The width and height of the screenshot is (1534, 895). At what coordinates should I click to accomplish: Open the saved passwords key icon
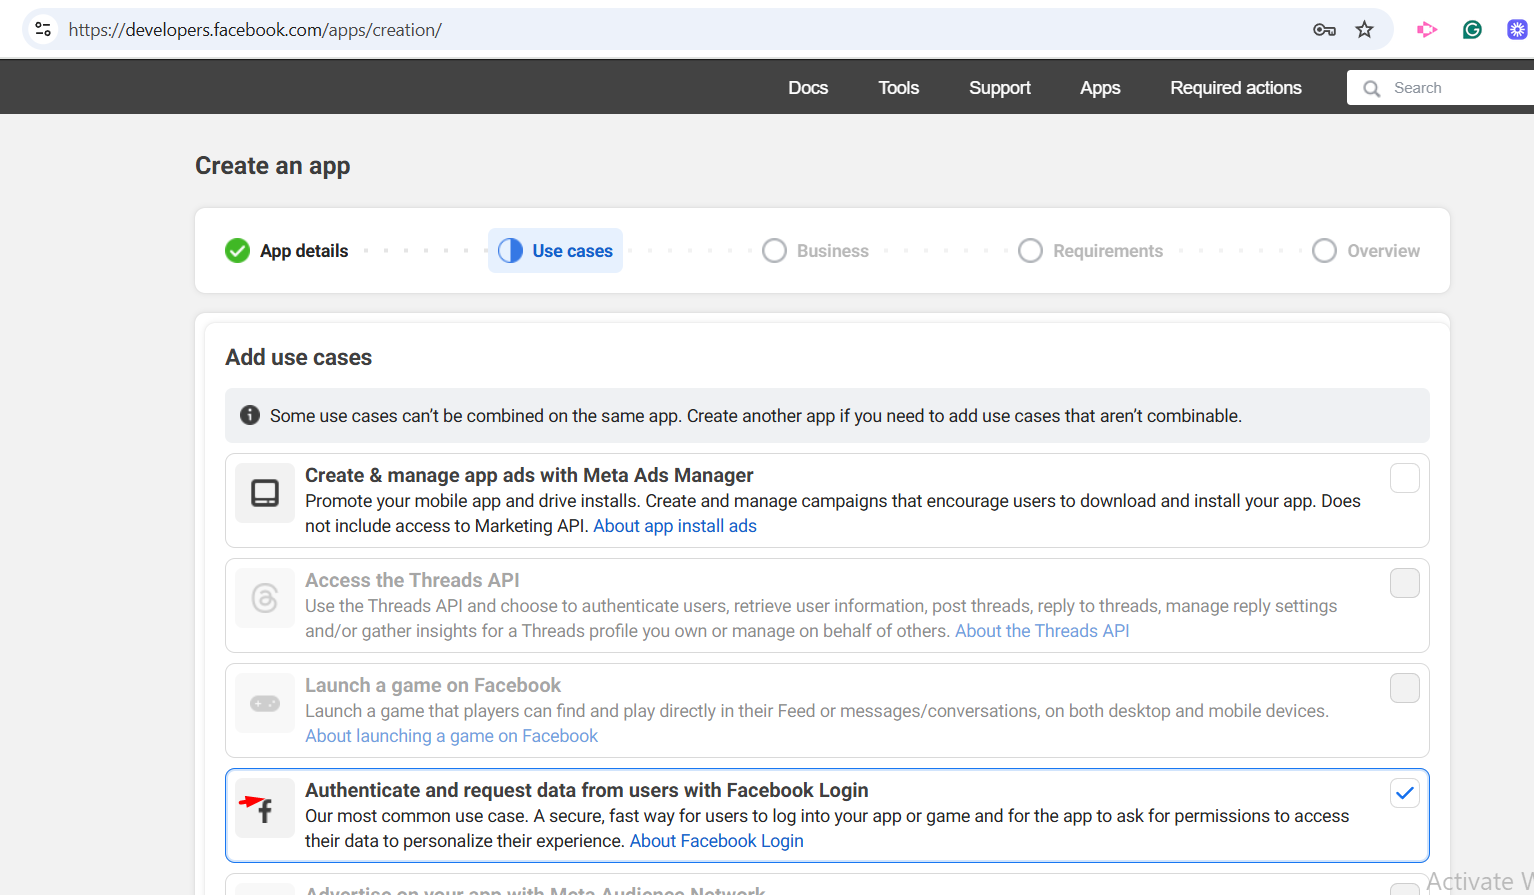click(1324, 30)
